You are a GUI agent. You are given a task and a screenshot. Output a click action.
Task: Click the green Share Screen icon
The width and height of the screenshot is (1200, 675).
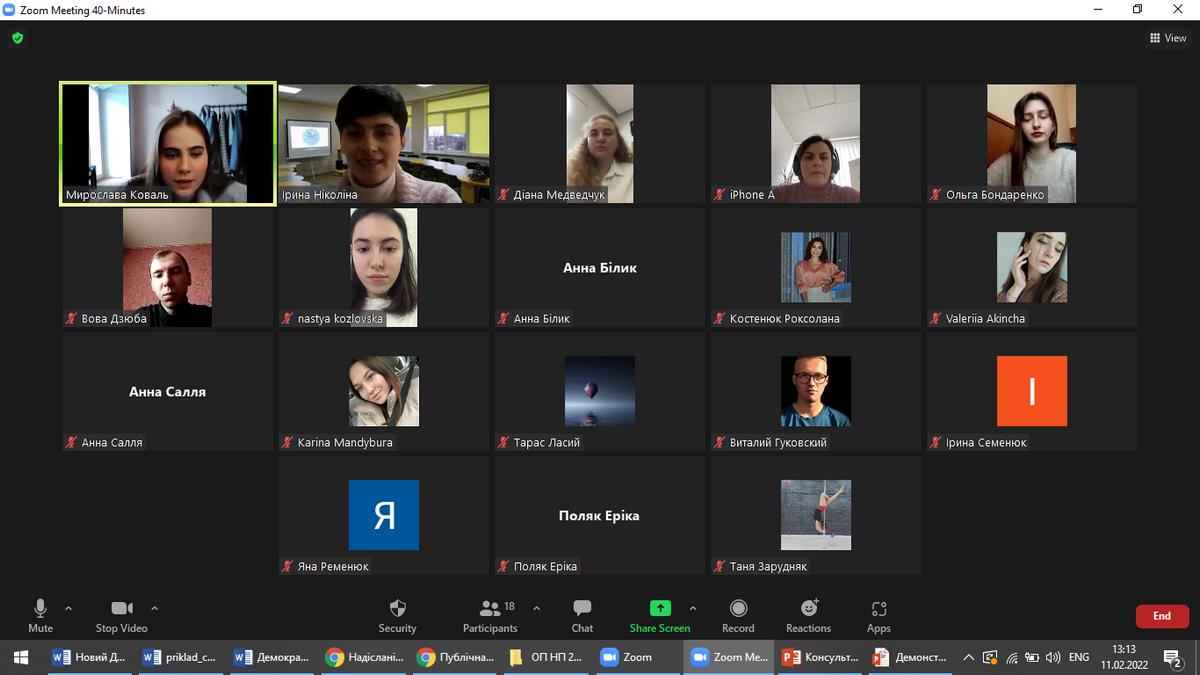click(x=659, y=608)
